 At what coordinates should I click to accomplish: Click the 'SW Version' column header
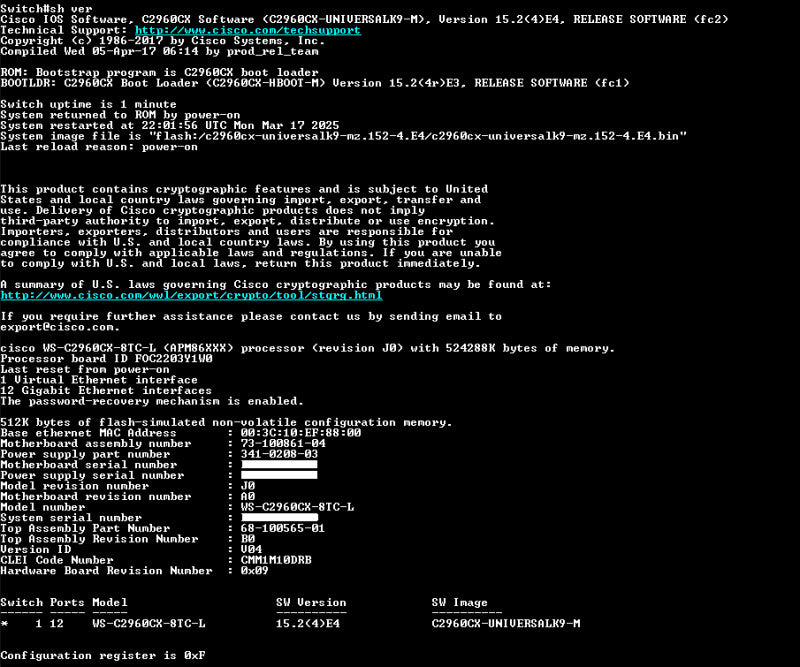(311, 603)
